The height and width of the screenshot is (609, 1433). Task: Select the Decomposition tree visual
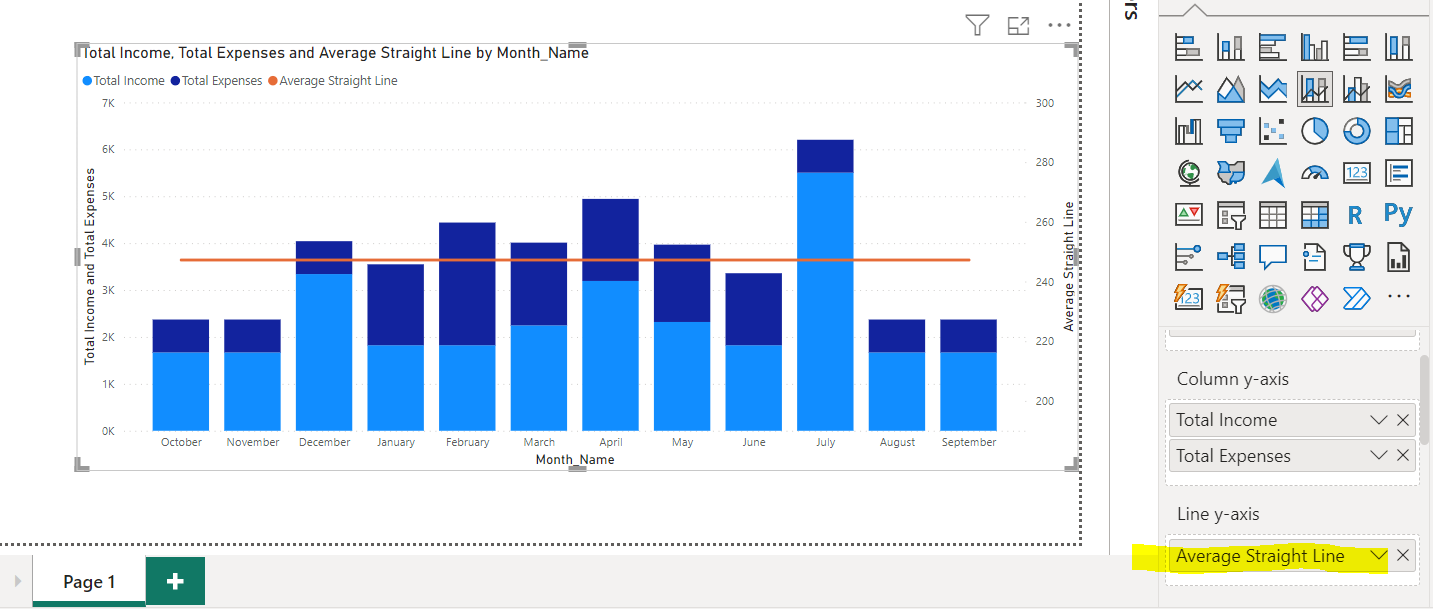(x=1230, y=256)
